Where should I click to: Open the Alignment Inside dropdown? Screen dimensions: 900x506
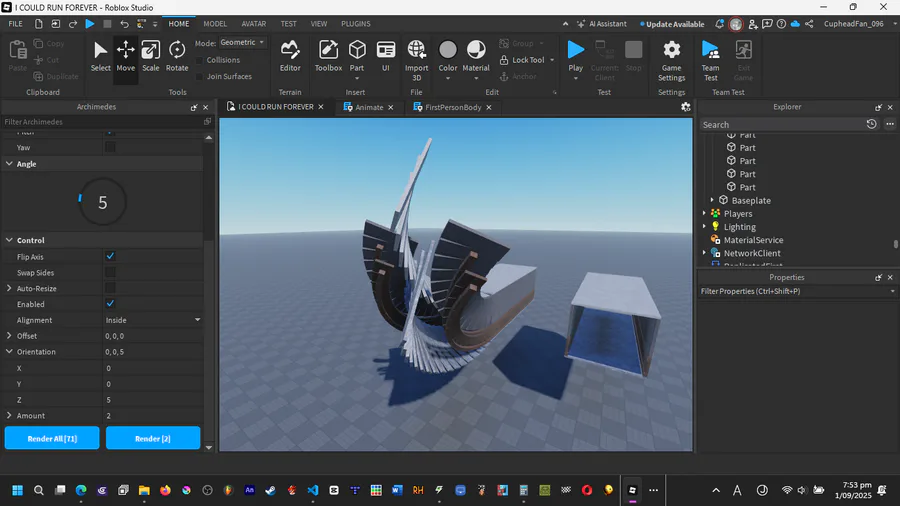pyautogui.click(x=153, y=320)
